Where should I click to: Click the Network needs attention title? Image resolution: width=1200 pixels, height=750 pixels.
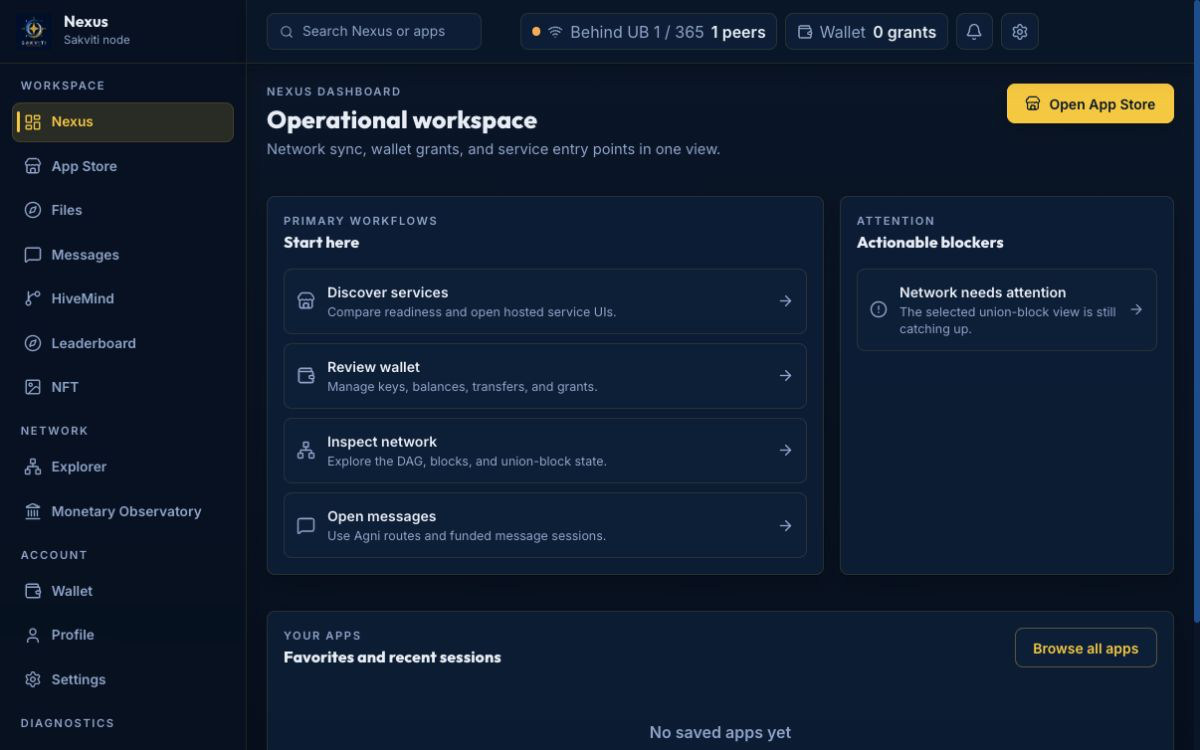(983, 293)
